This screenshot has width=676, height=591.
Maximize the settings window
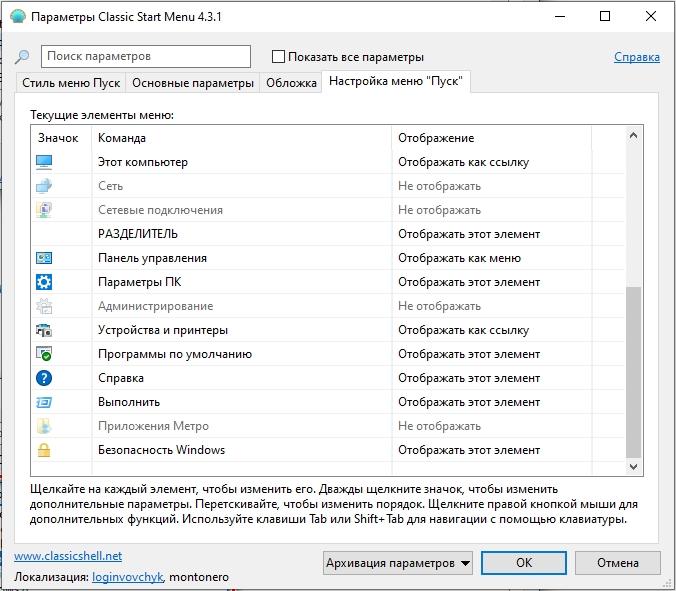(x=605, y=16)
